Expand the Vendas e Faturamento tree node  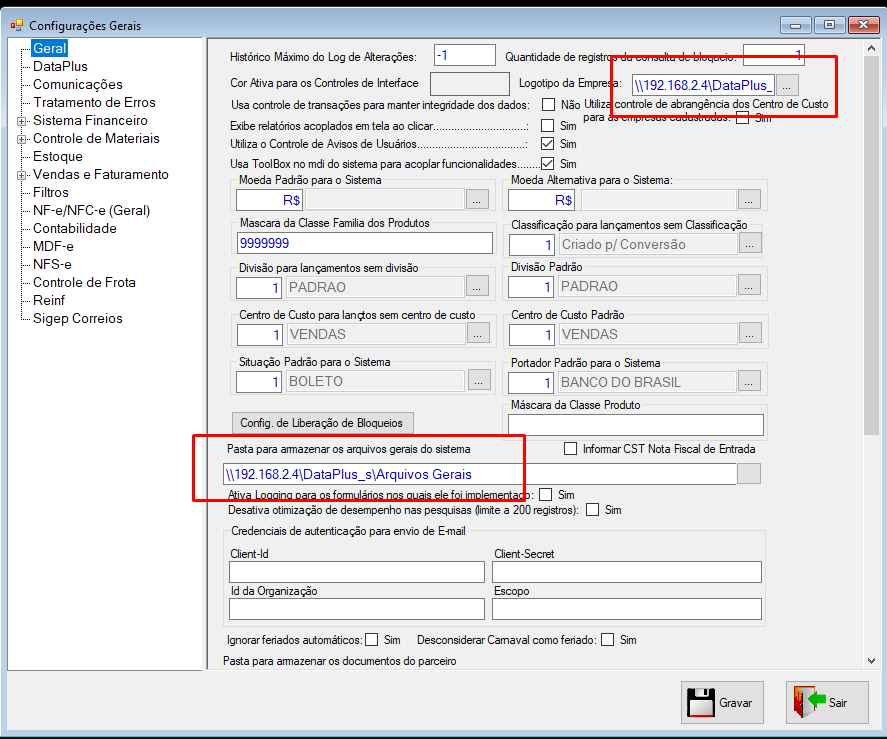coord(21,175)
